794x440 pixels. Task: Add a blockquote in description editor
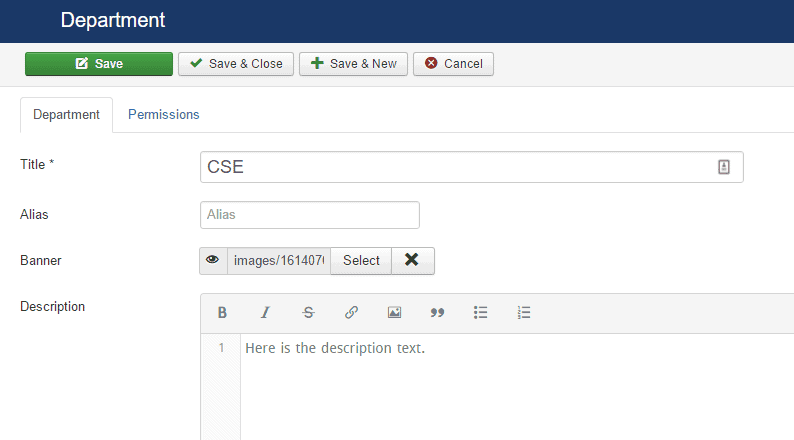(x=437, y=313)
